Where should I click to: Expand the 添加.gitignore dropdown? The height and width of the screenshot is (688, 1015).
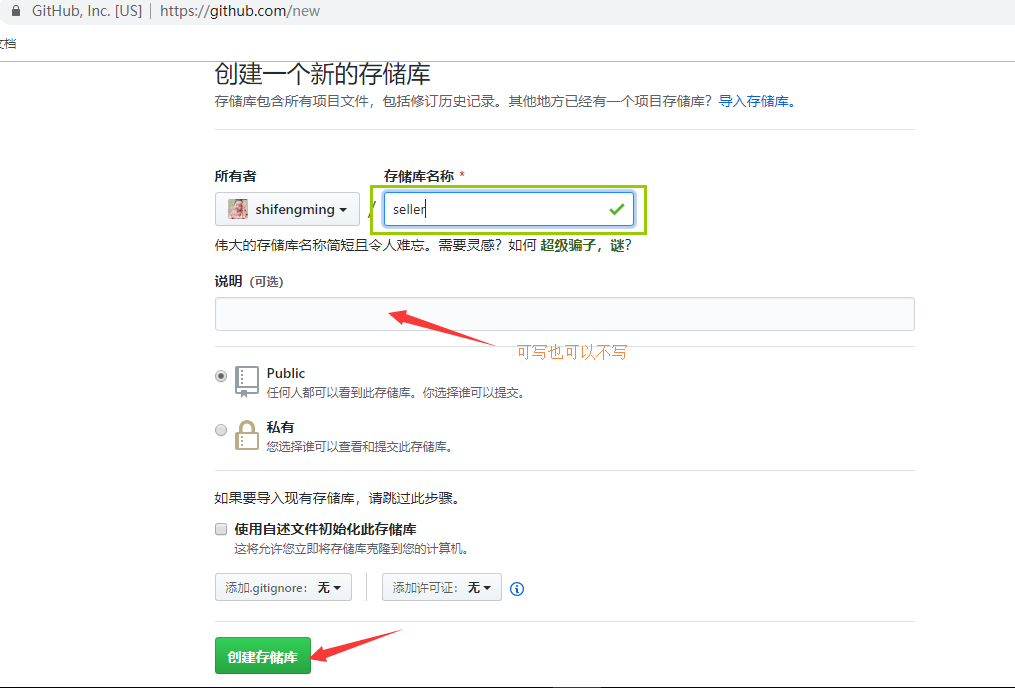283,587
